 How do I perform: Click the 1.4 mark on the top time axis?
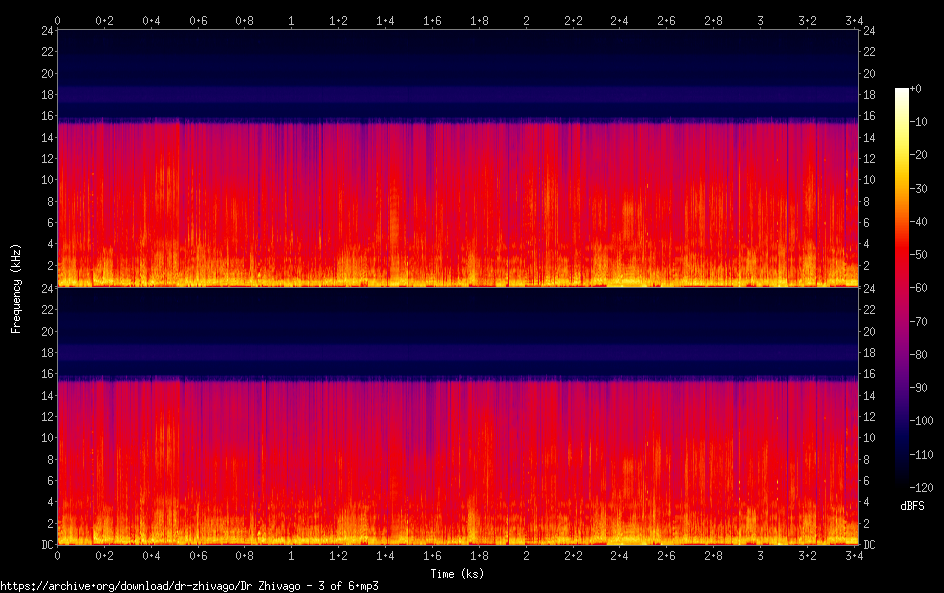(385, 20)
